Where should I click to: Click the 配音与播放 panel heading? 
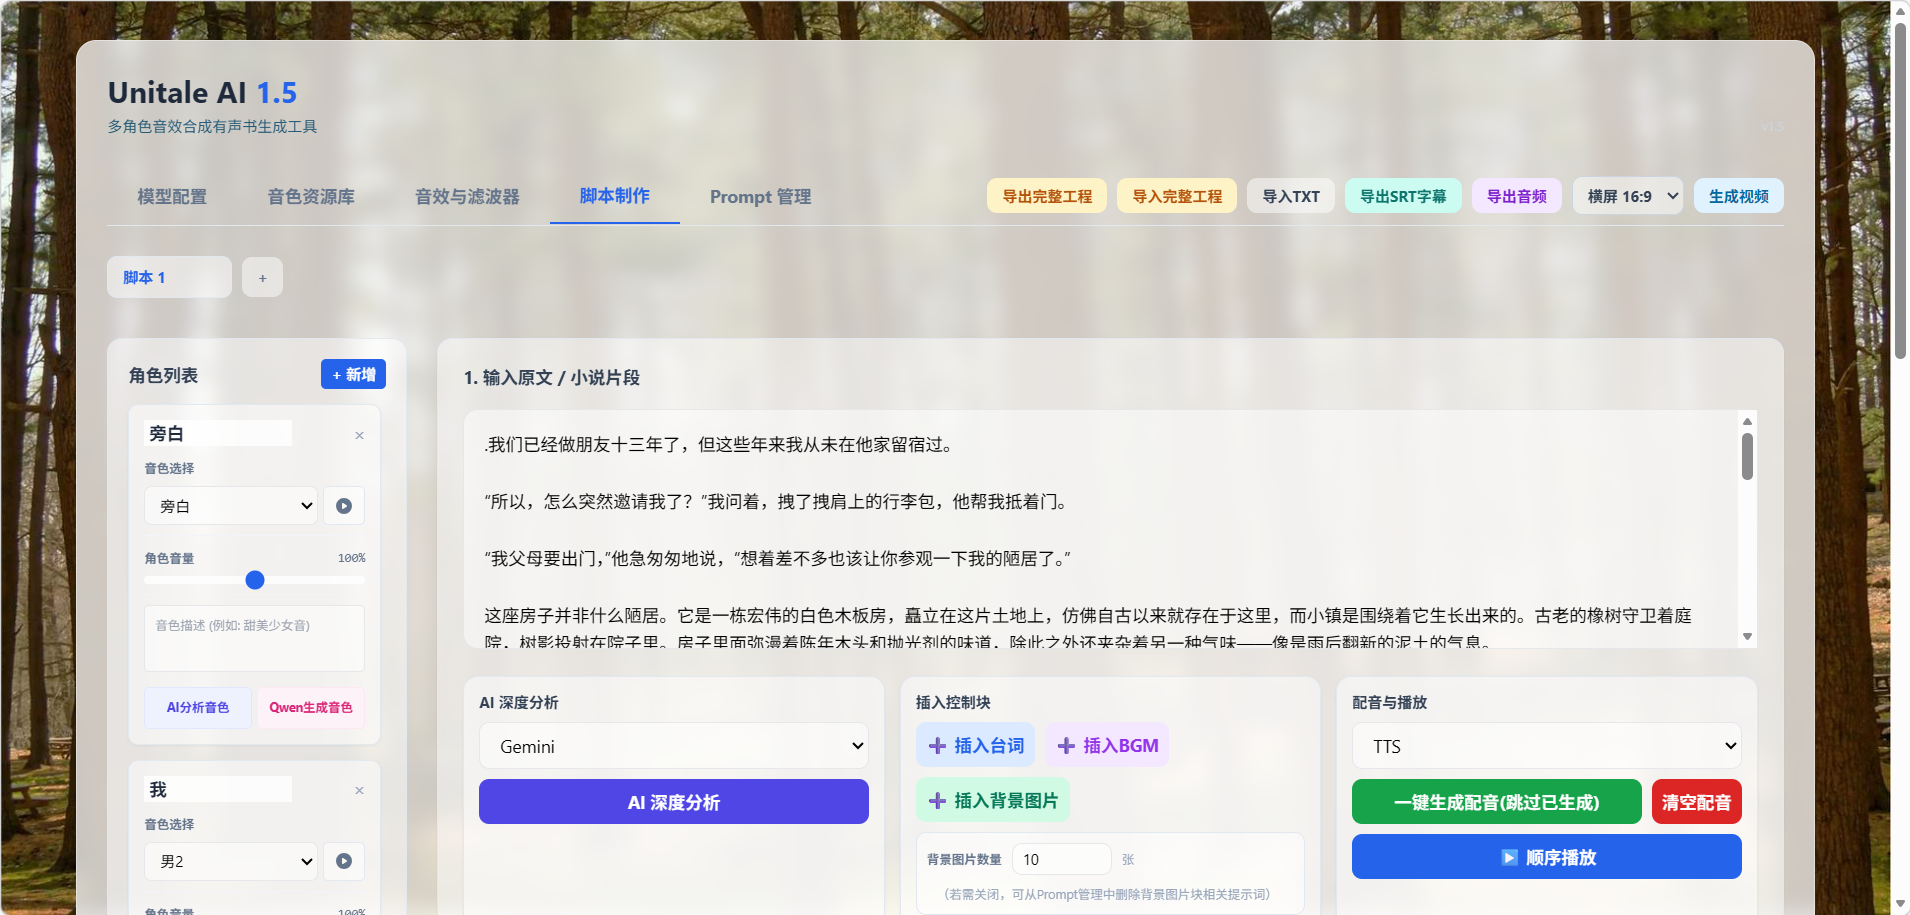tap(1389, 702)
